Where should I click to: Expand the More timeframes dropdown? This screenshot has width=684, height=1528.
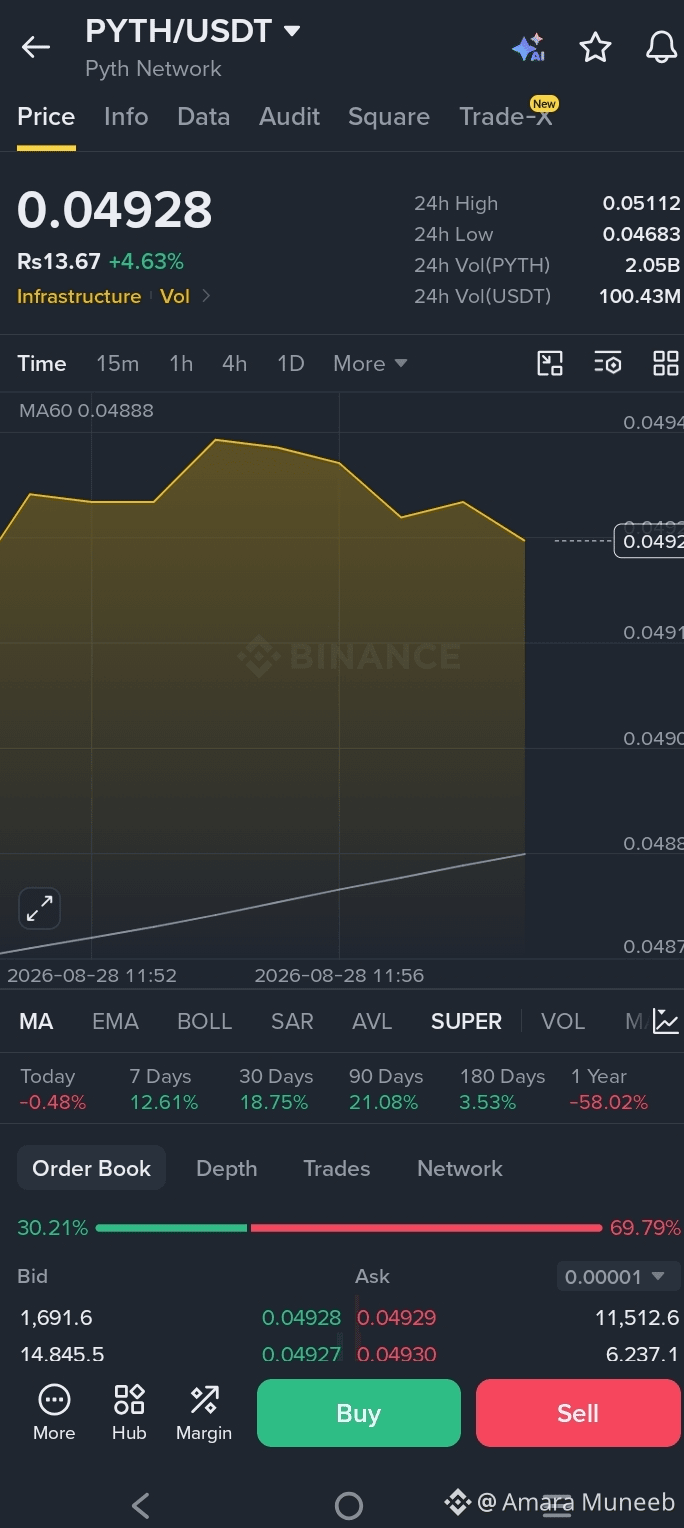(x=370, y=363)
